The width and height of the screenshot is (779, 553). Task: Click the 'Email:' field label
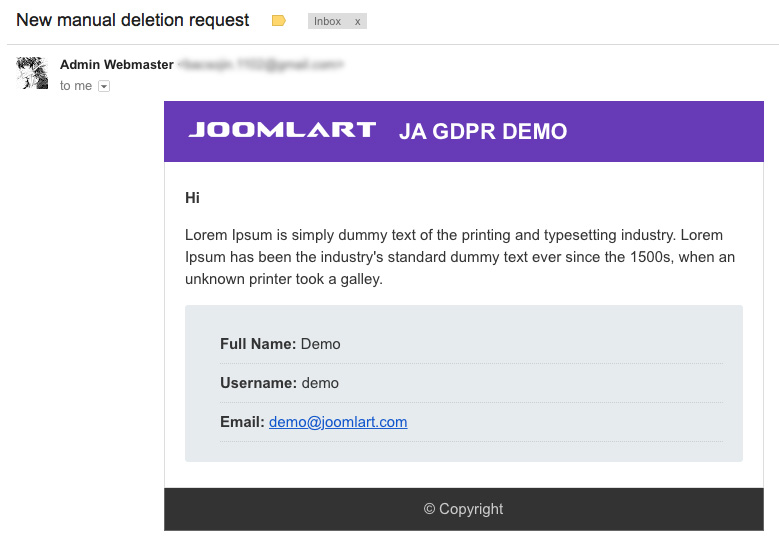pyautogui.click(x=242, y=422)
